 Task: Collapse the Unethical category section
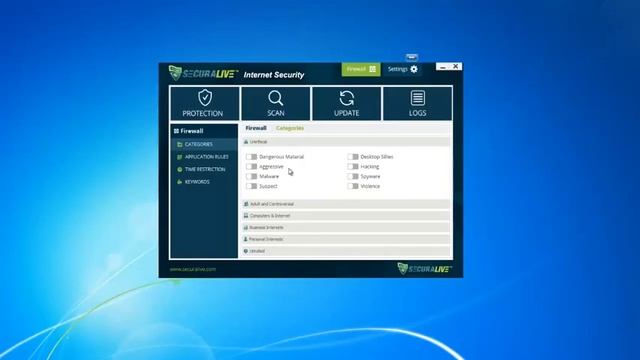click(x=346, y=142)
